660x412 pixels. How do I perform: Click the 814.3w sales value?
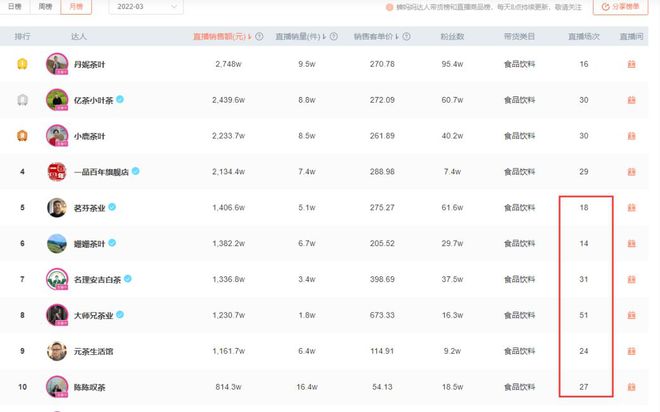click(x=229, y=387)
